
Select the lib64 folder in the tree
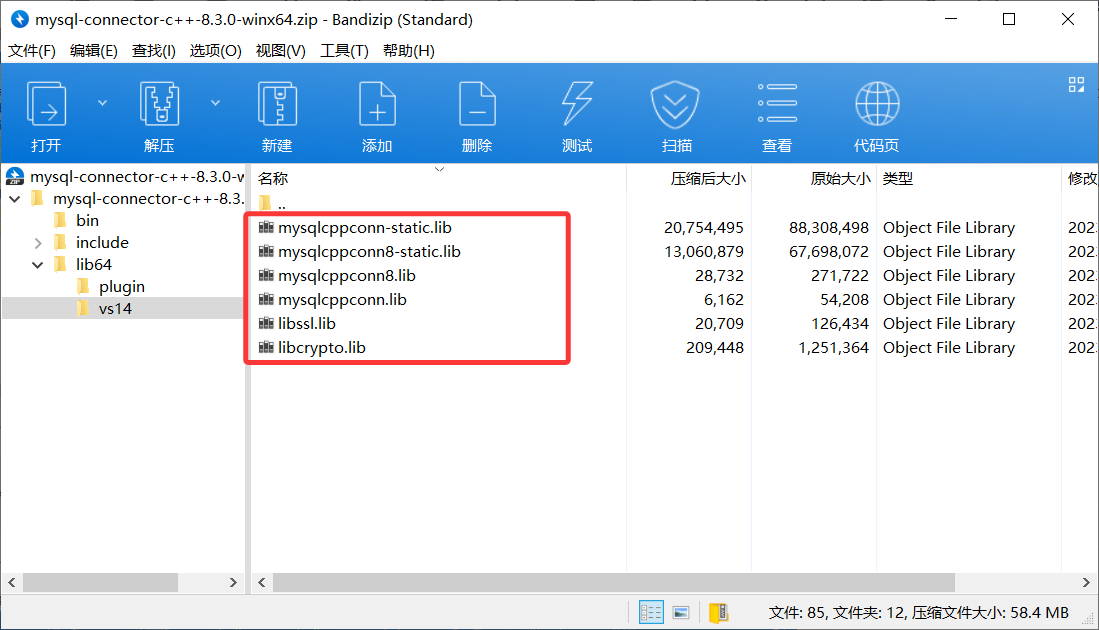[94, 265]
